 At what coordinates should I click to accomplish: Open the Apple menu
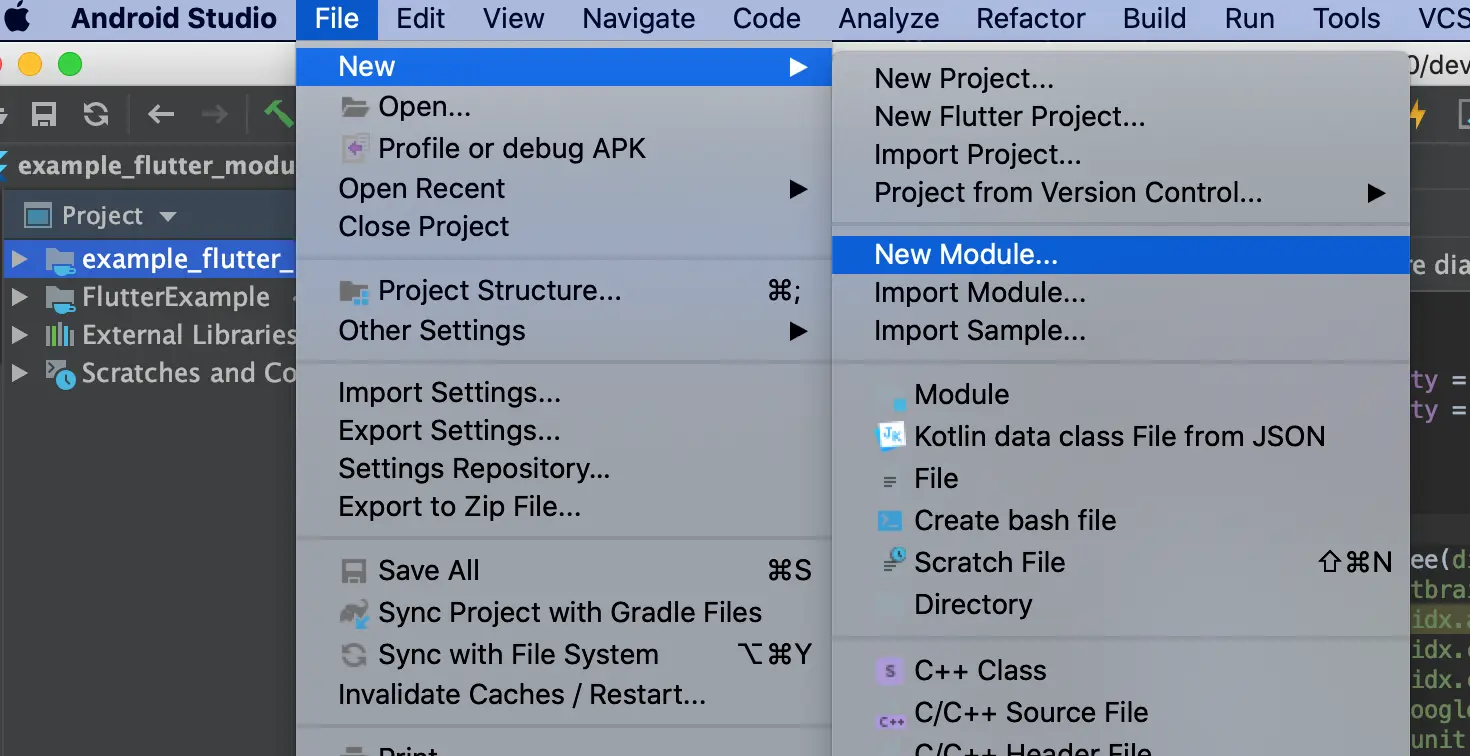pyautogui.click(x=17, y=18)
